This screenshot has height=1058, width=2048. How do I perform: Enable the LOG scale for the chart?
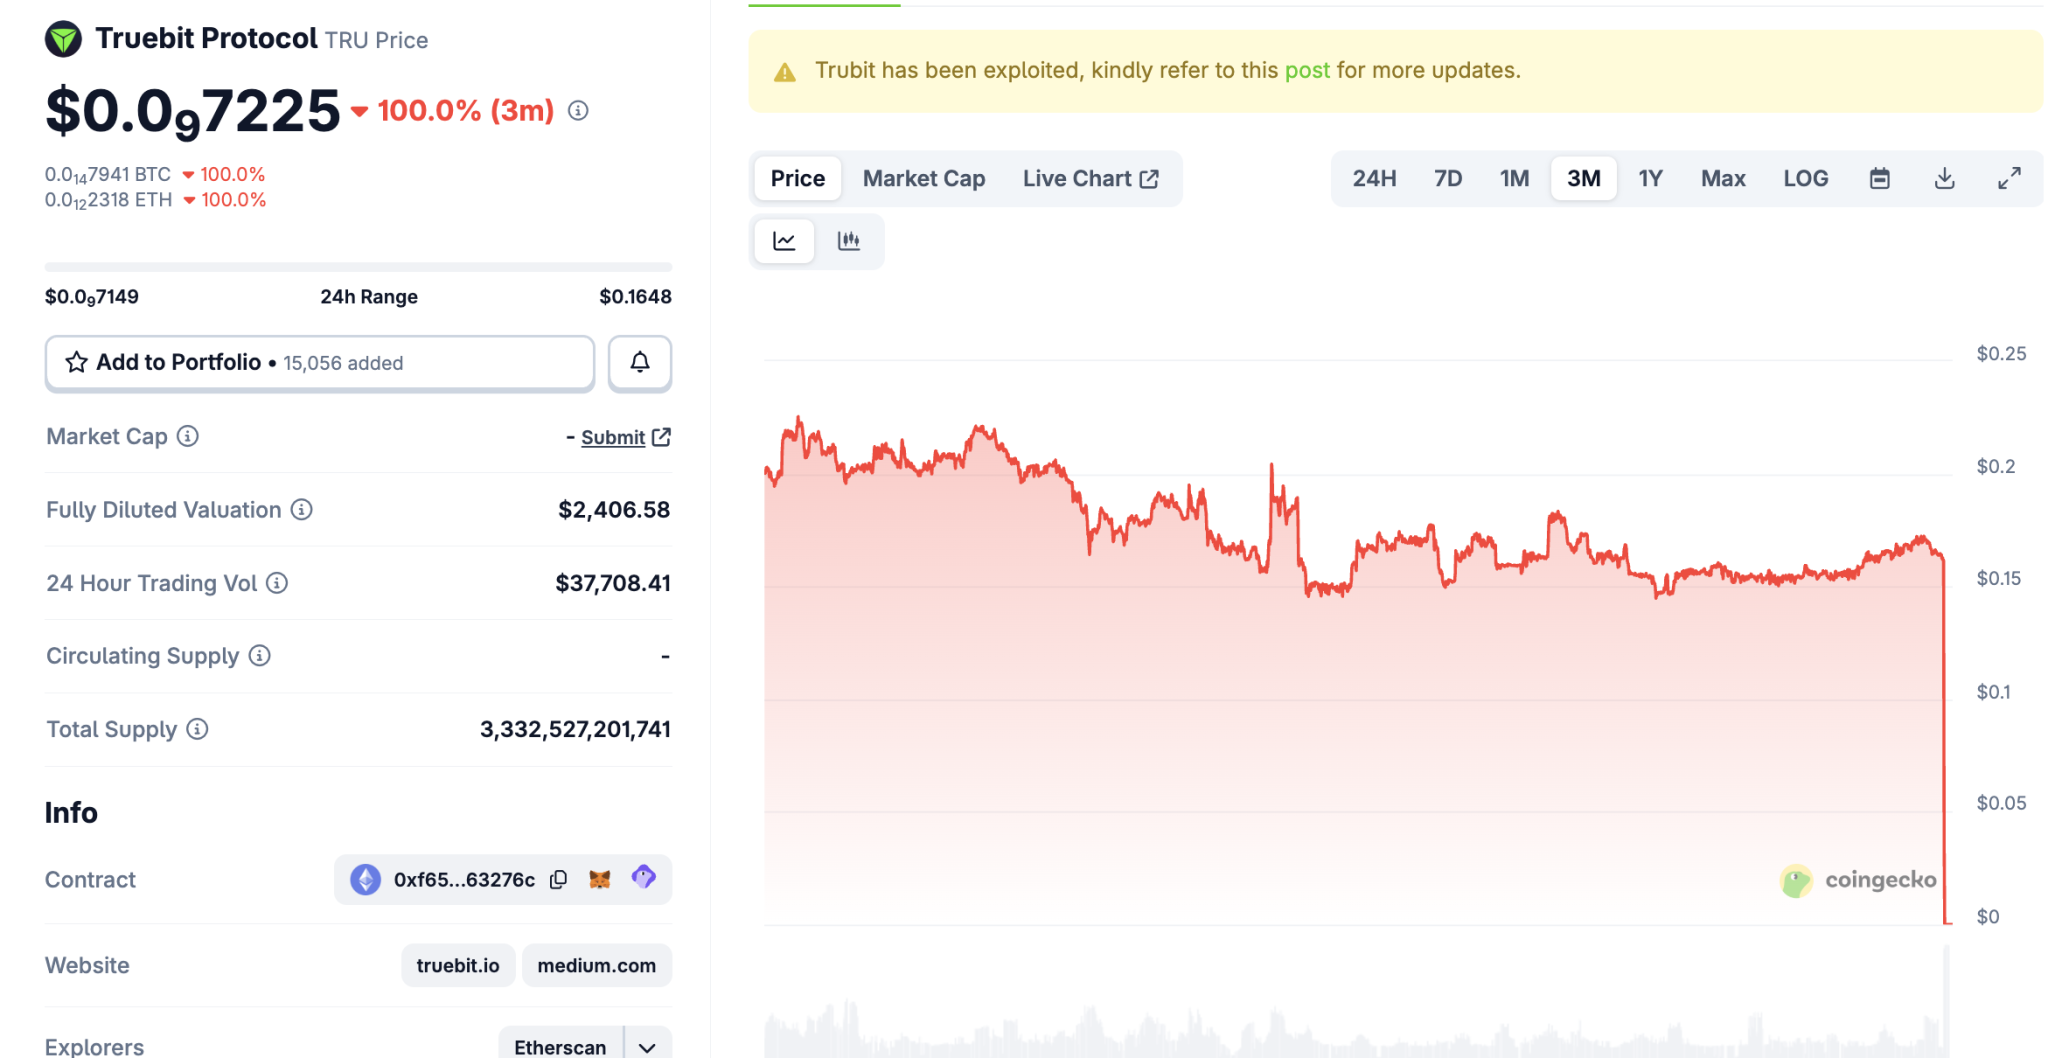click(1805, 178)
